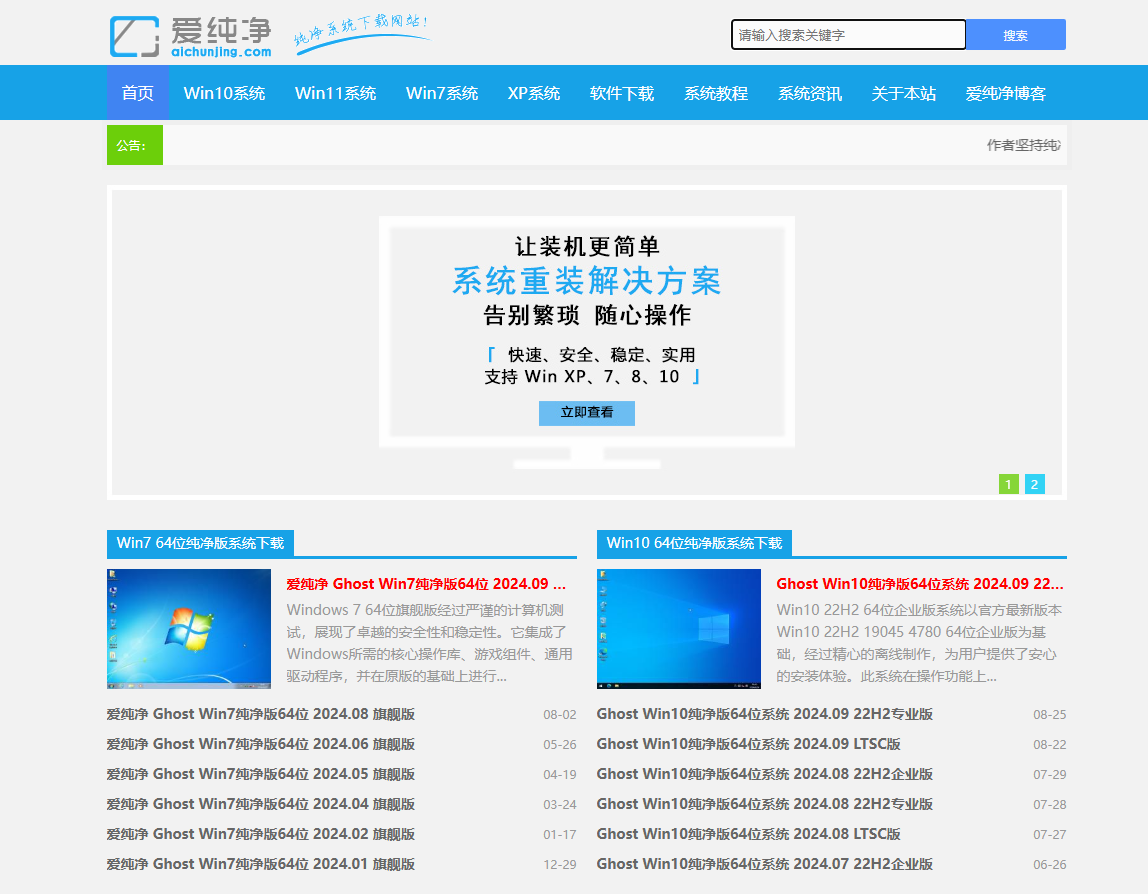
Task: Open the Win11系统 menu item
Action: (x=335, y=93)
